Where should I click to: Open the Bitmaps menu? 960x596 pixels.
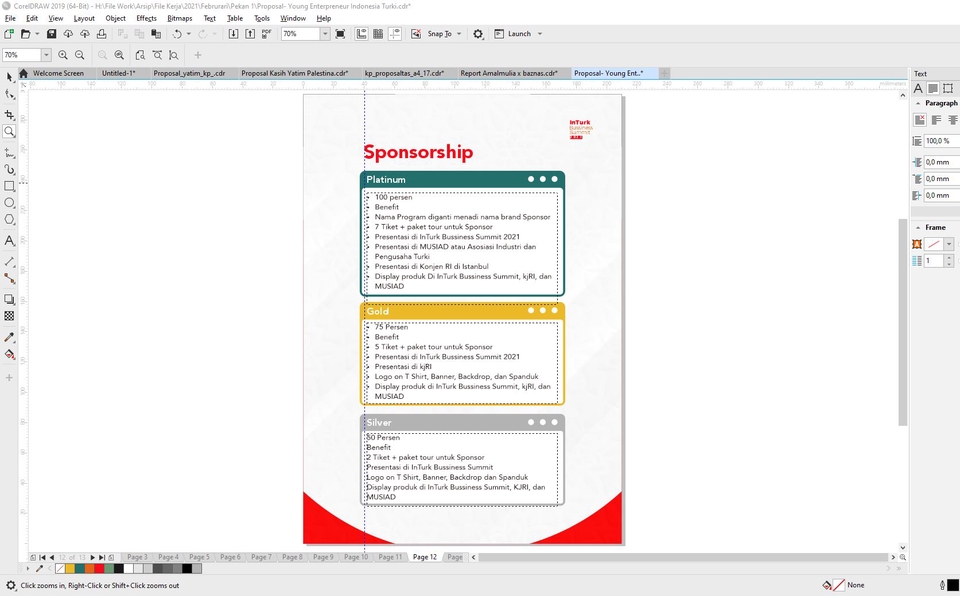(x=179, y=18)
